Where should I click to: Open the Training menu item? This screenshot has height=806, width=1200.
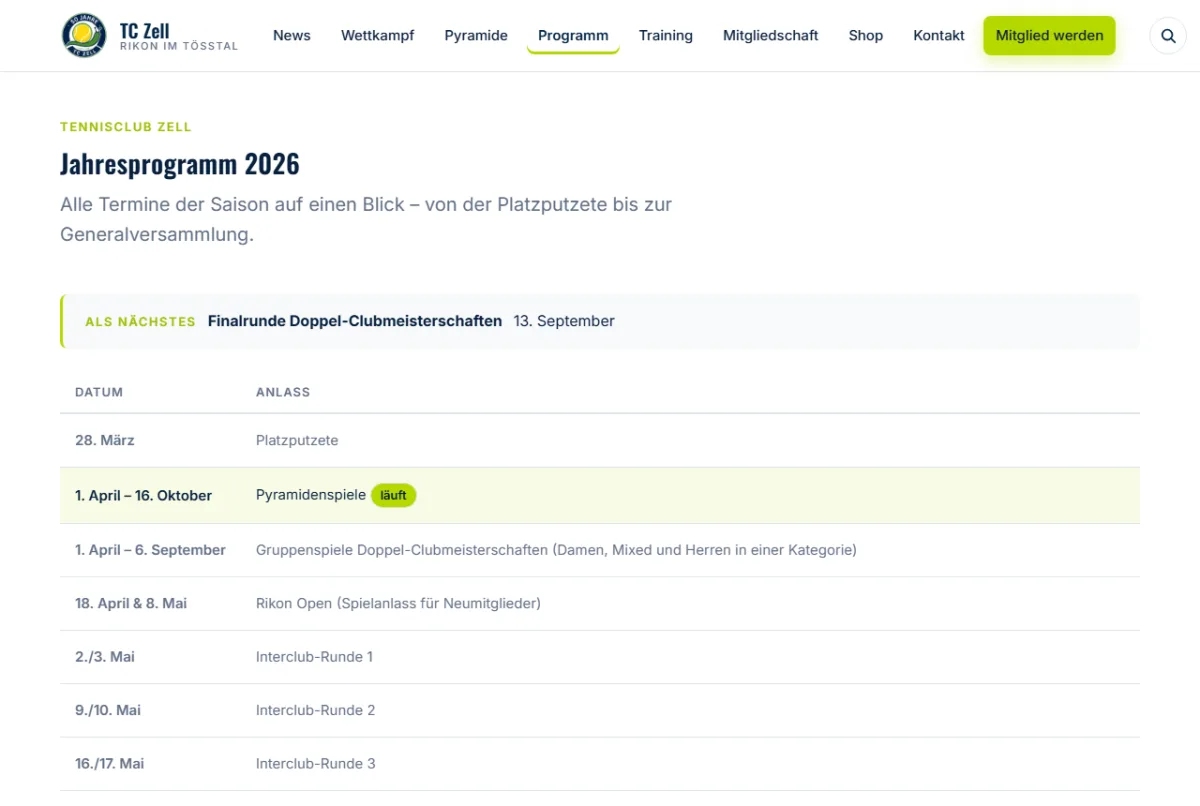[x=666, y=35]
